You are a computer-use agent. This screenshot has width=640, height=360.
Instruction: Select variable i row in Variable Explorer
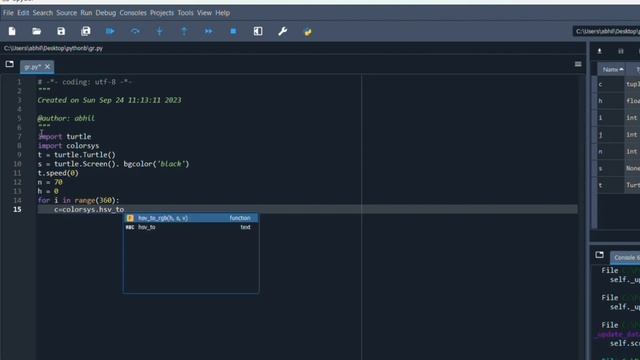tap(619, 118)
